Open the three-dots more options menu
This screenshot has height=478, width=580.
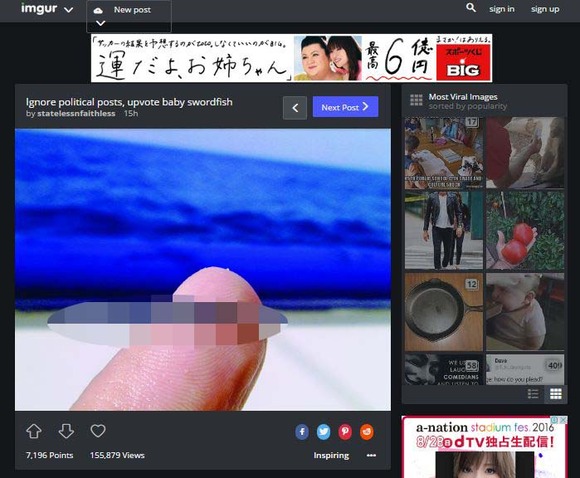(x=371, y=455)
